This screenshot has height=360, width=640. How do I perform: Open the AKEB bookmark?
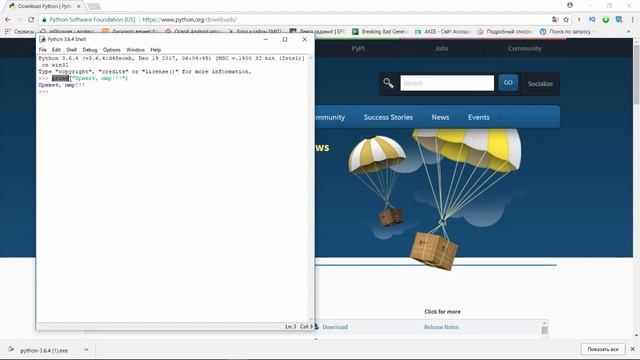(442, 31)
